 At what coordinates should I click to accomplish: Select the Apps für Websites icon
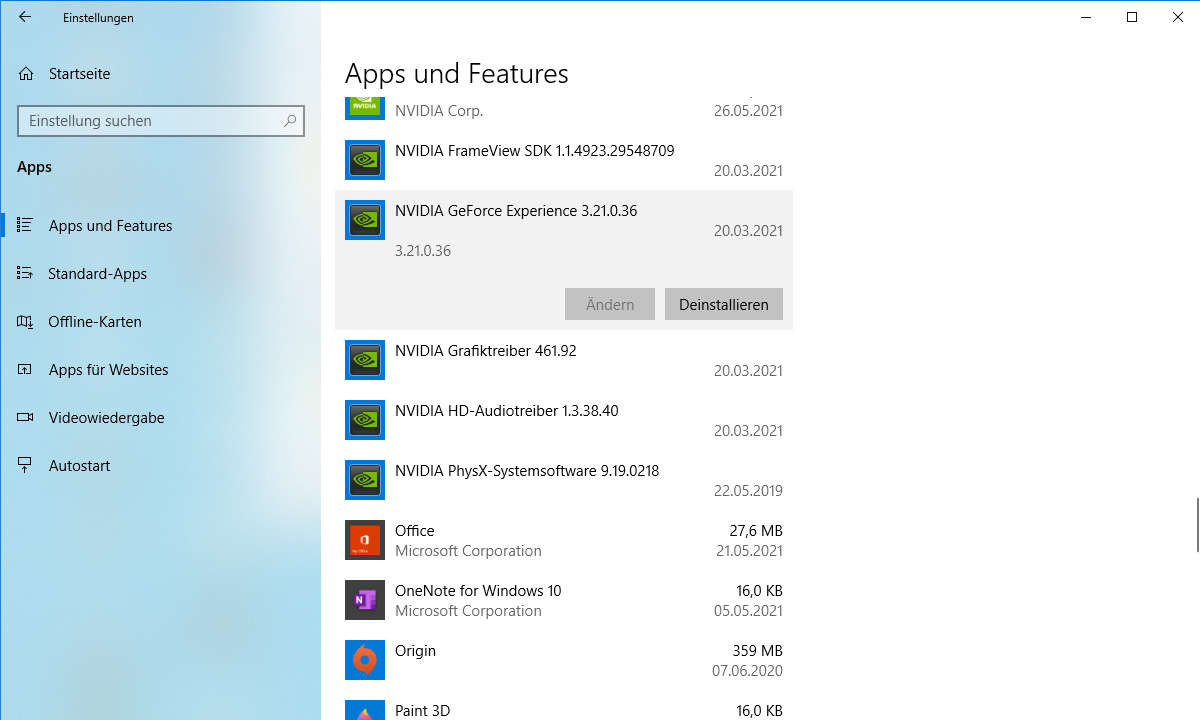[x=26, y=369]
